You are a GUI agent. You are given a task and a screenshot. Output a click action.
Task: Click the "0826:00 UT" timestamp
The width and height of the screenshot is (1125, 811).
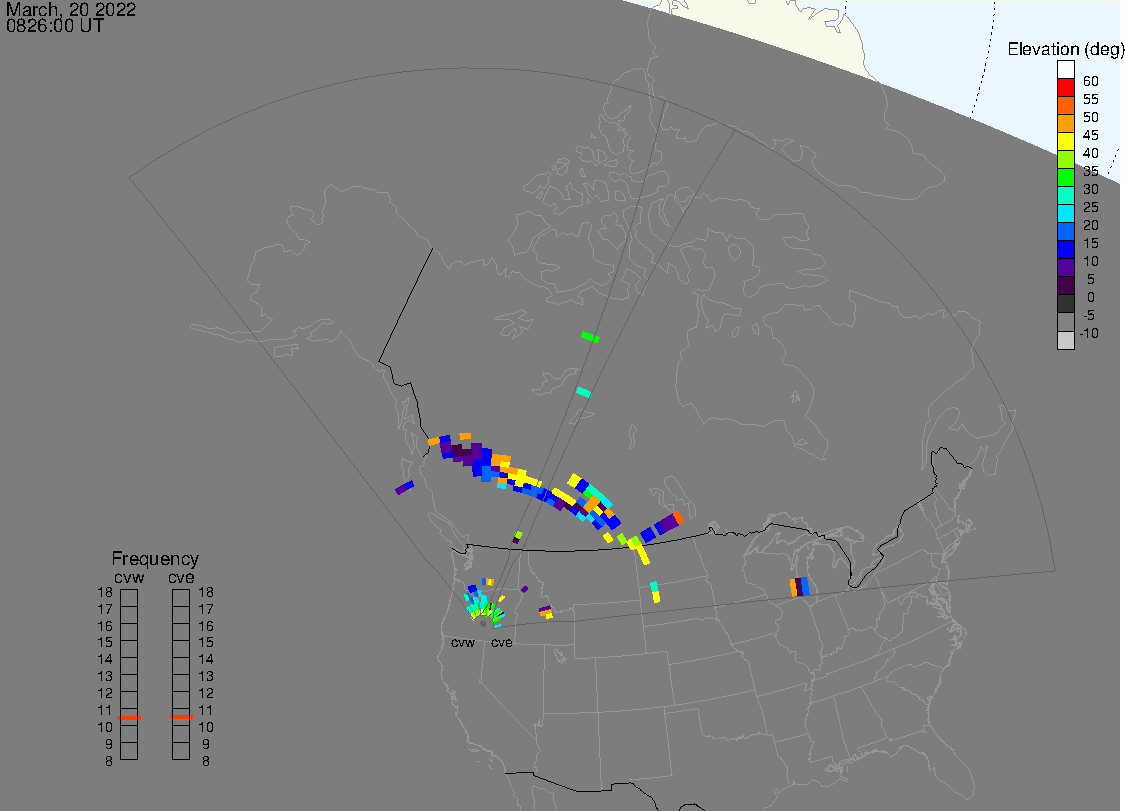click(55, 26)
